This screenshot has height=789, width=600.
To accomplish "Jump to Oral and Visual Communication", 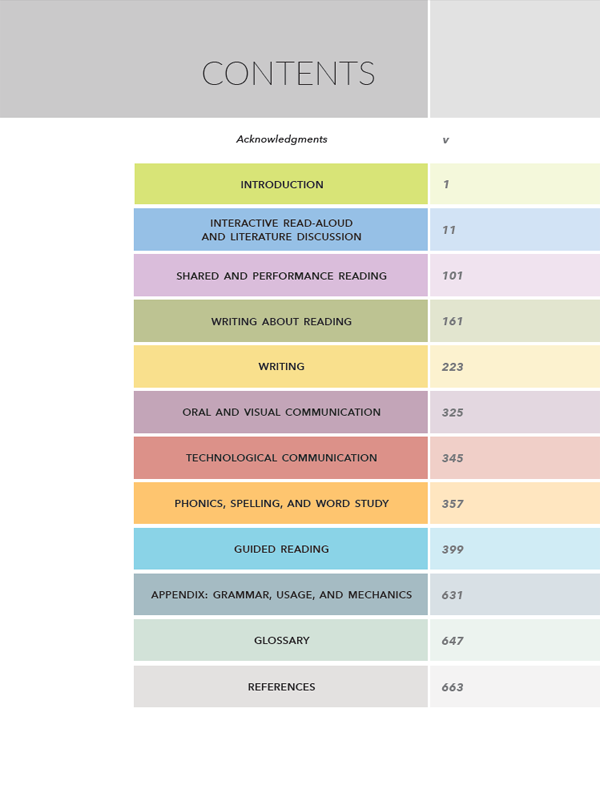I will pos(282,412).
